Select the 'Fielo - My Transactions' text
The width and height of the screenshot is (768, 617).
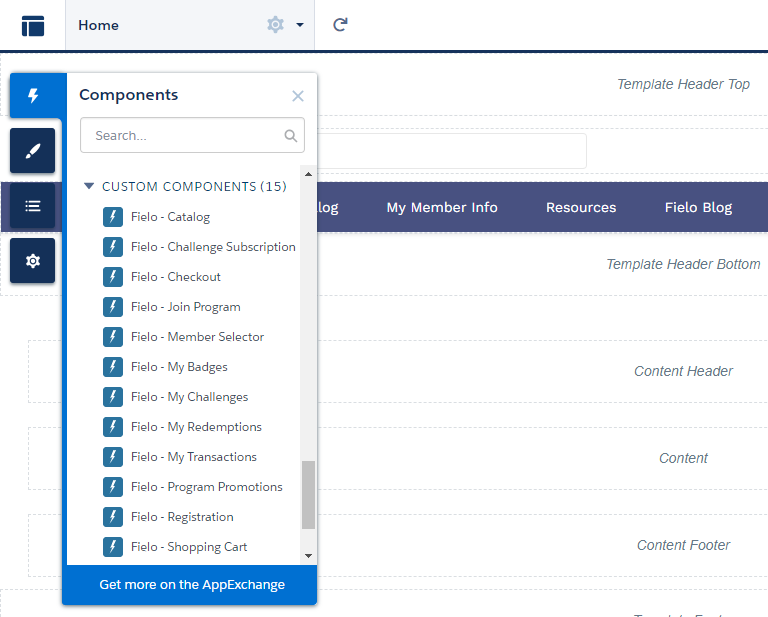pos(194,457)
